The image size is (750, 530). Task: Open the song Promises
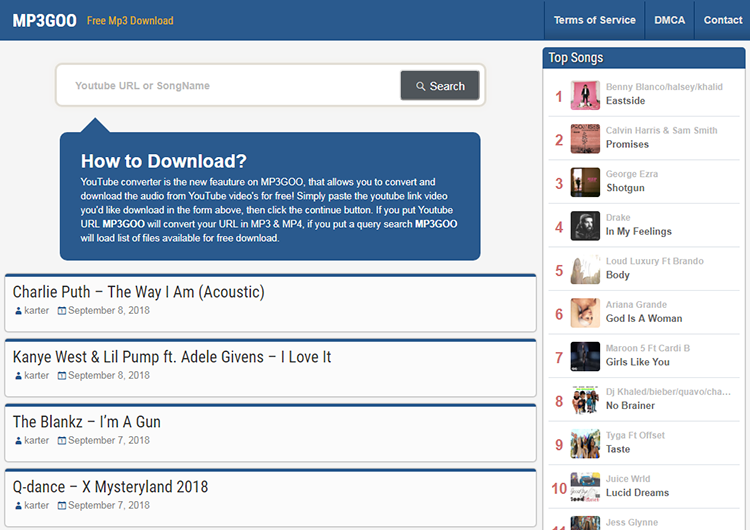[x=627, y=144]
